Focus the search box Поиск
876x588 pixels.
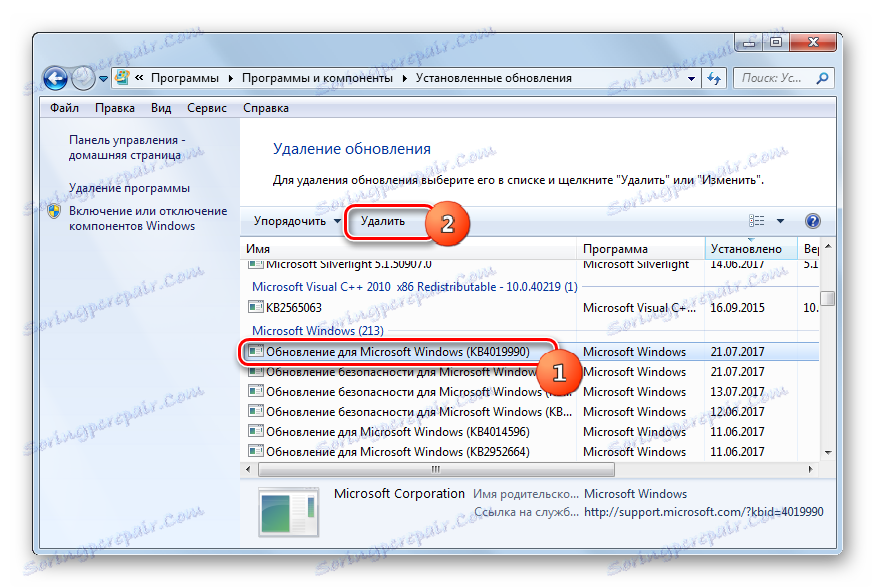coord(772,78)
